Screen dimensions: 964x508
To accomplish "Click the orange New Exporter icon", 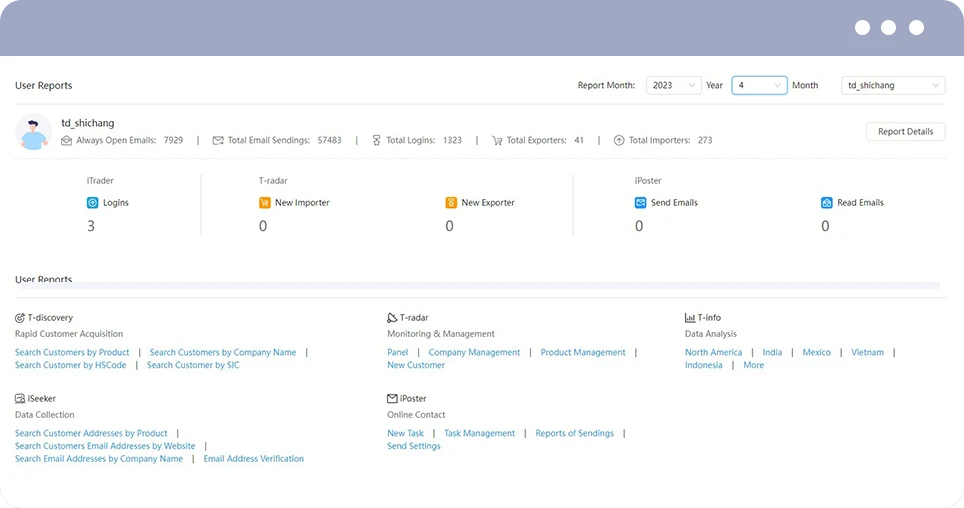I will pyautogui.click(x=451, y=202).
